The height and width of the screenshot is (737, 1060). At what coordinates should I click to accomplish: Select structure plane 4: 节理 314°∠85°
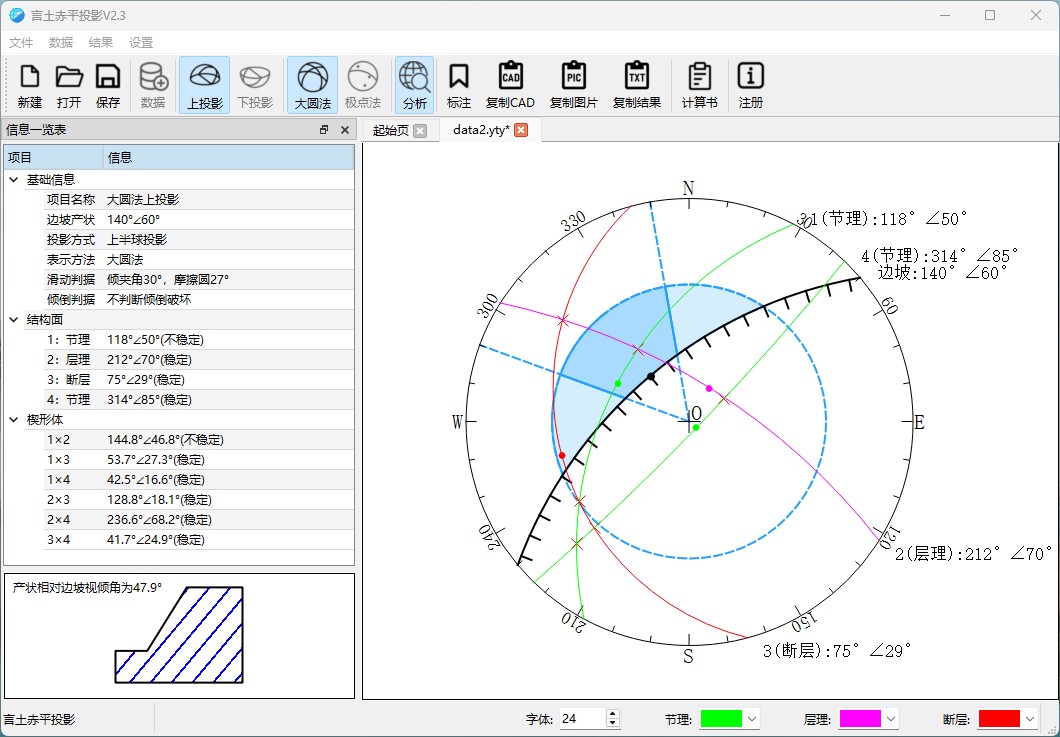click(199, 400)
